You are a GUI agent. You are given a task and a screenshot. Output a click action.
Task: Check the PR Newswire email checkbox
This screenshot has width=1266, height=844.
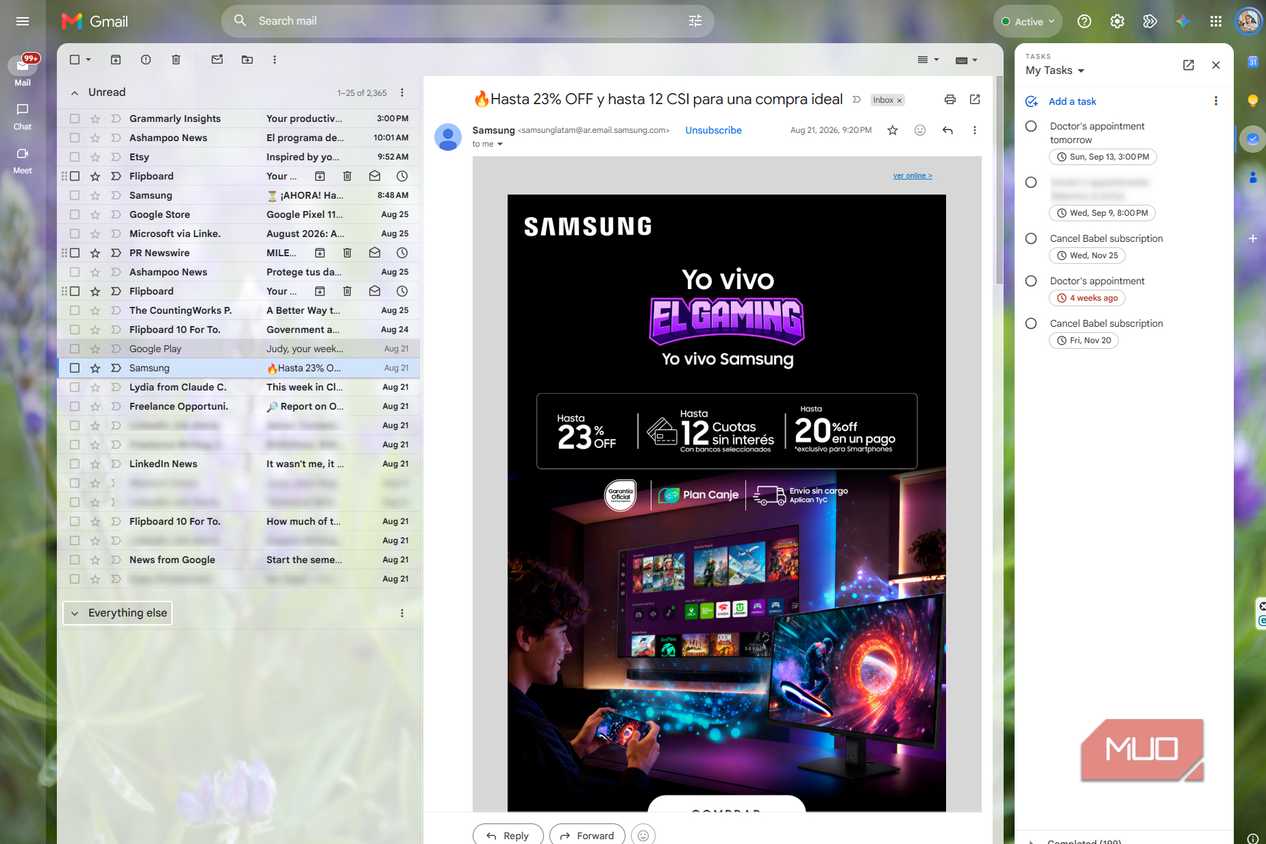(75, 253)
